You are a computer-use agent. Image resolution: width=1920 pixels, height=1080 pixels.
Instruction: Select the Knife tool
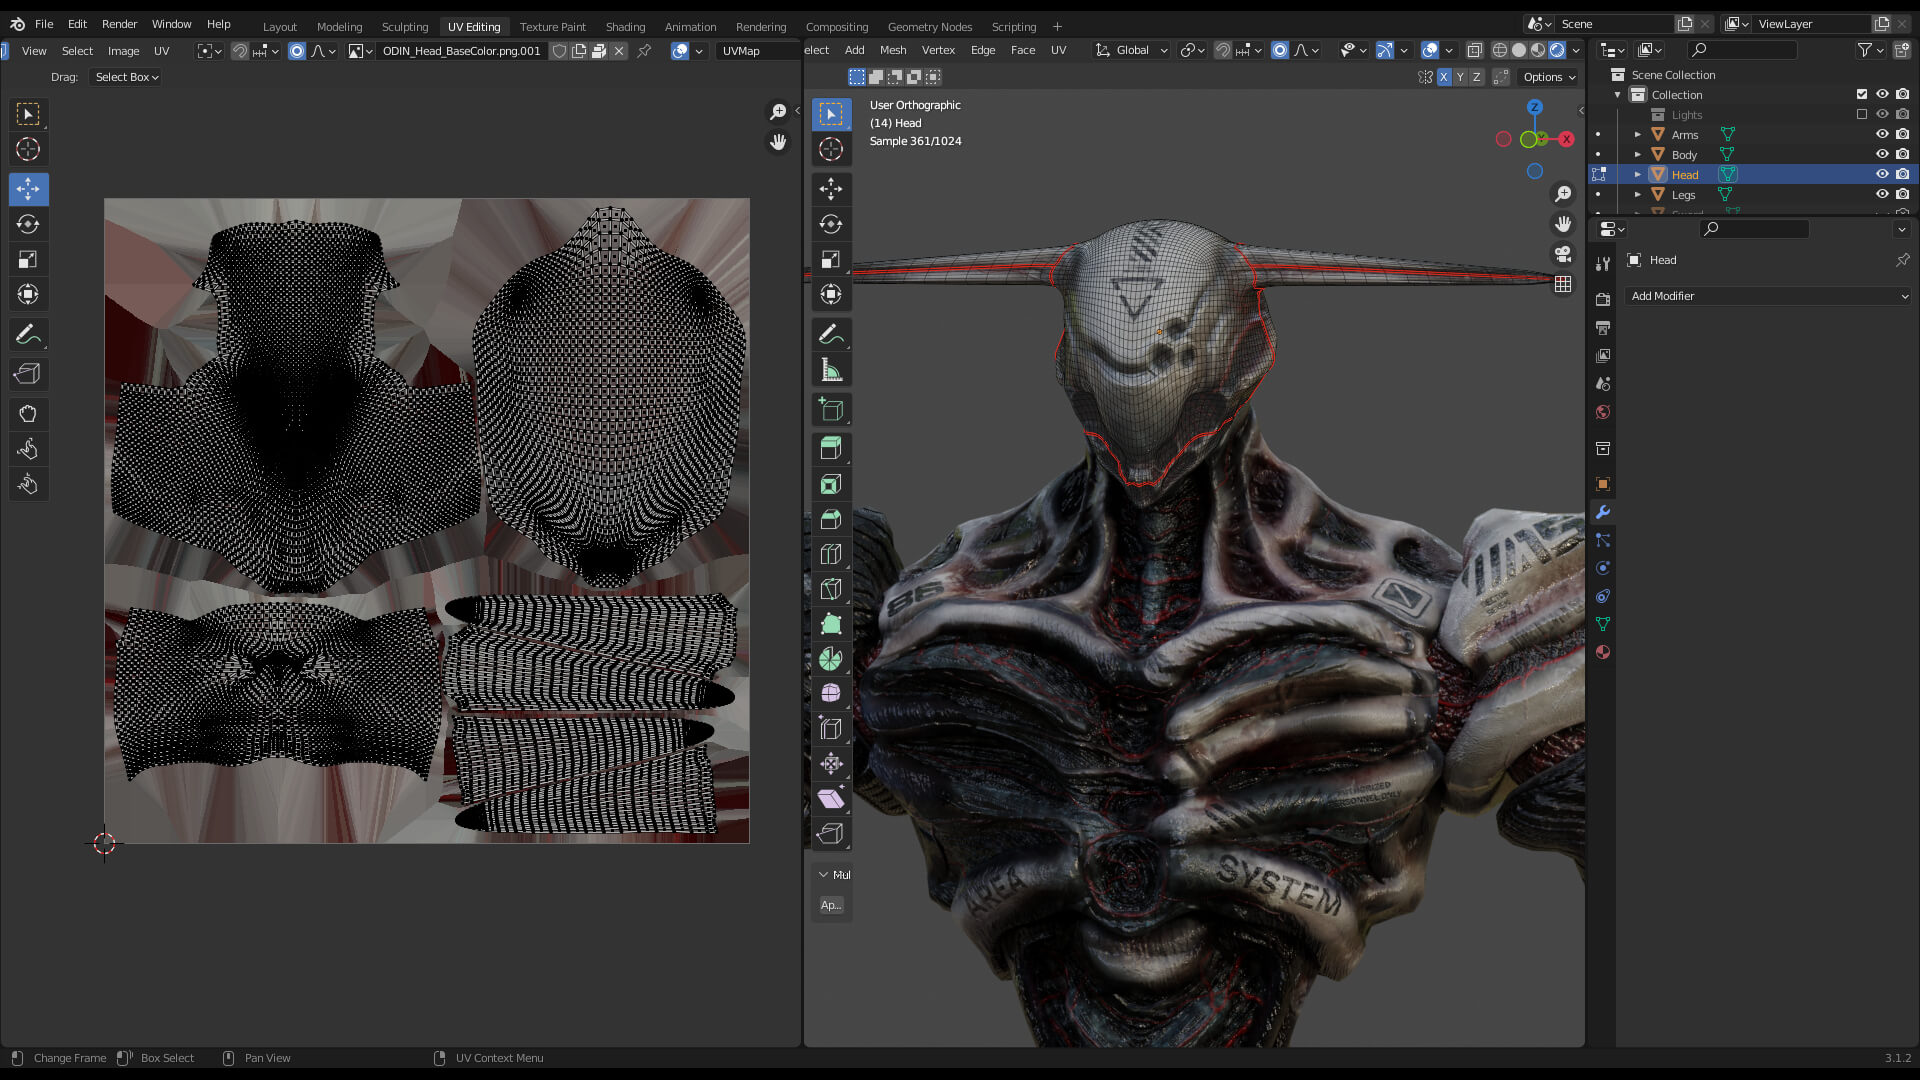(x=831, y=589)
